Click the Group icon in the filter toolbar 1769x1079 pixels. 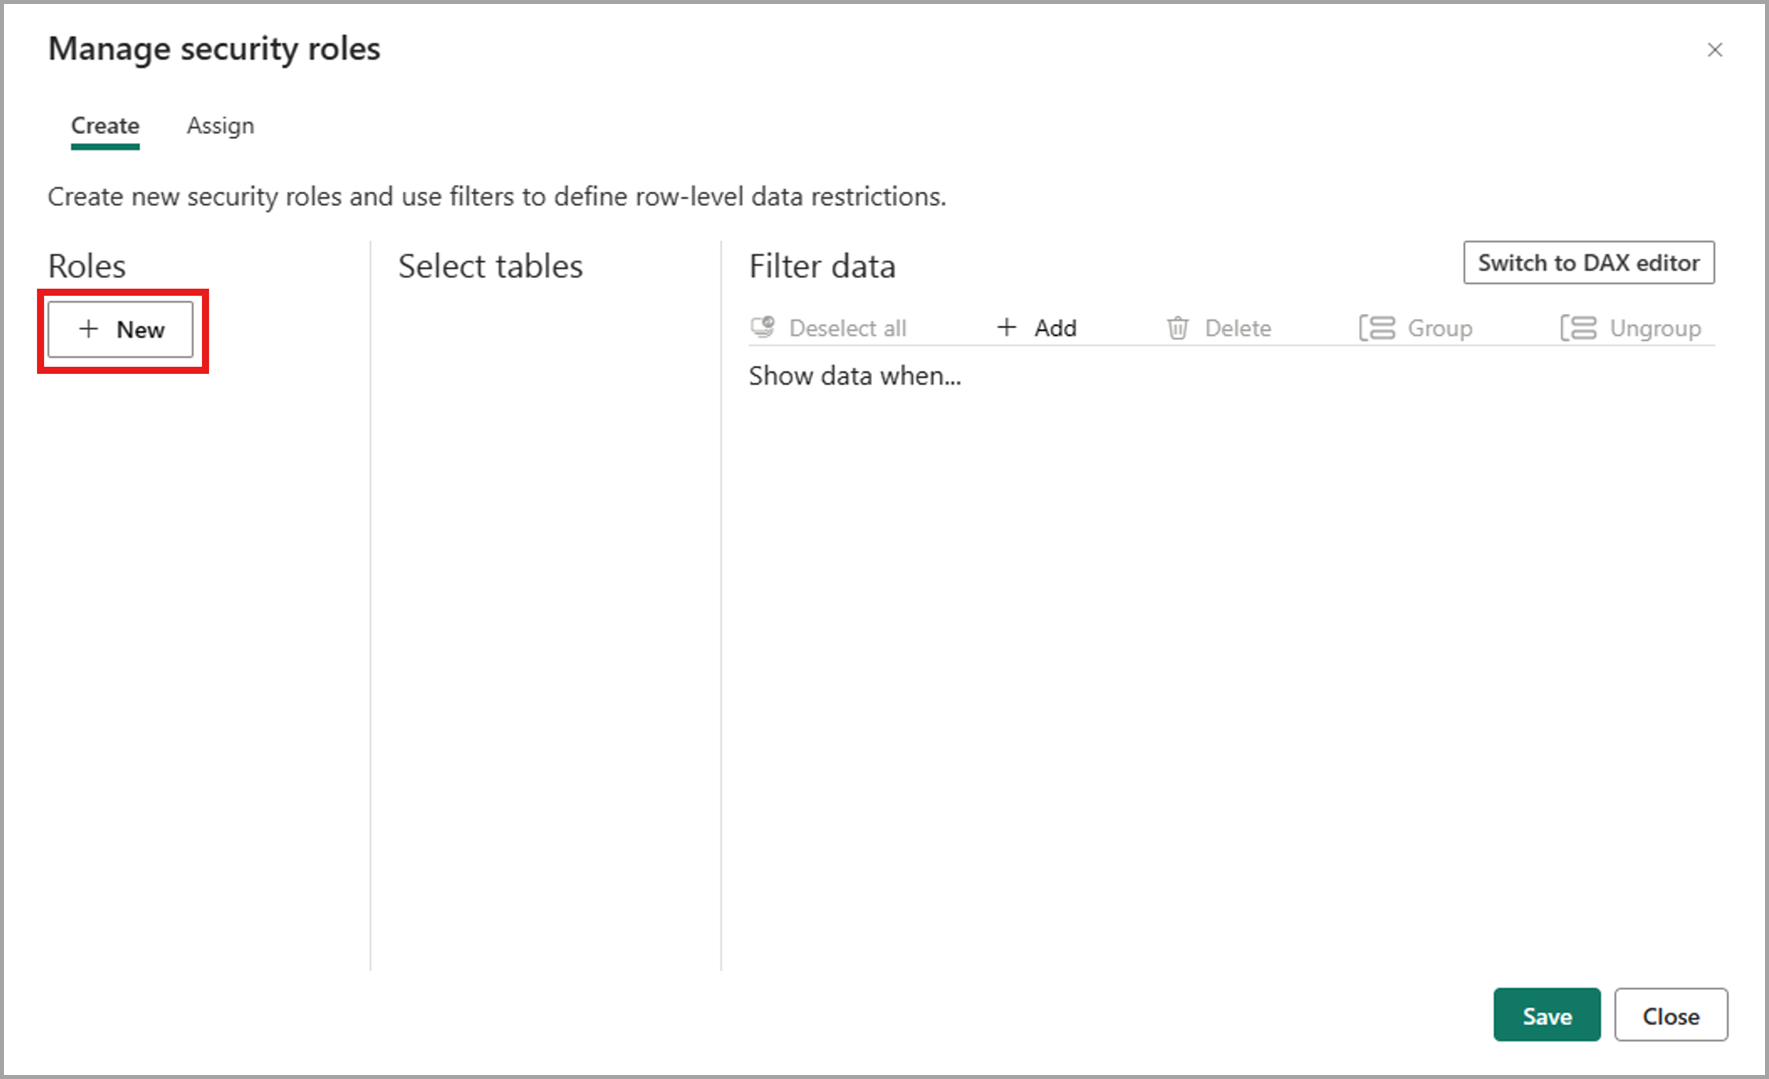[x=1377, y=327]
